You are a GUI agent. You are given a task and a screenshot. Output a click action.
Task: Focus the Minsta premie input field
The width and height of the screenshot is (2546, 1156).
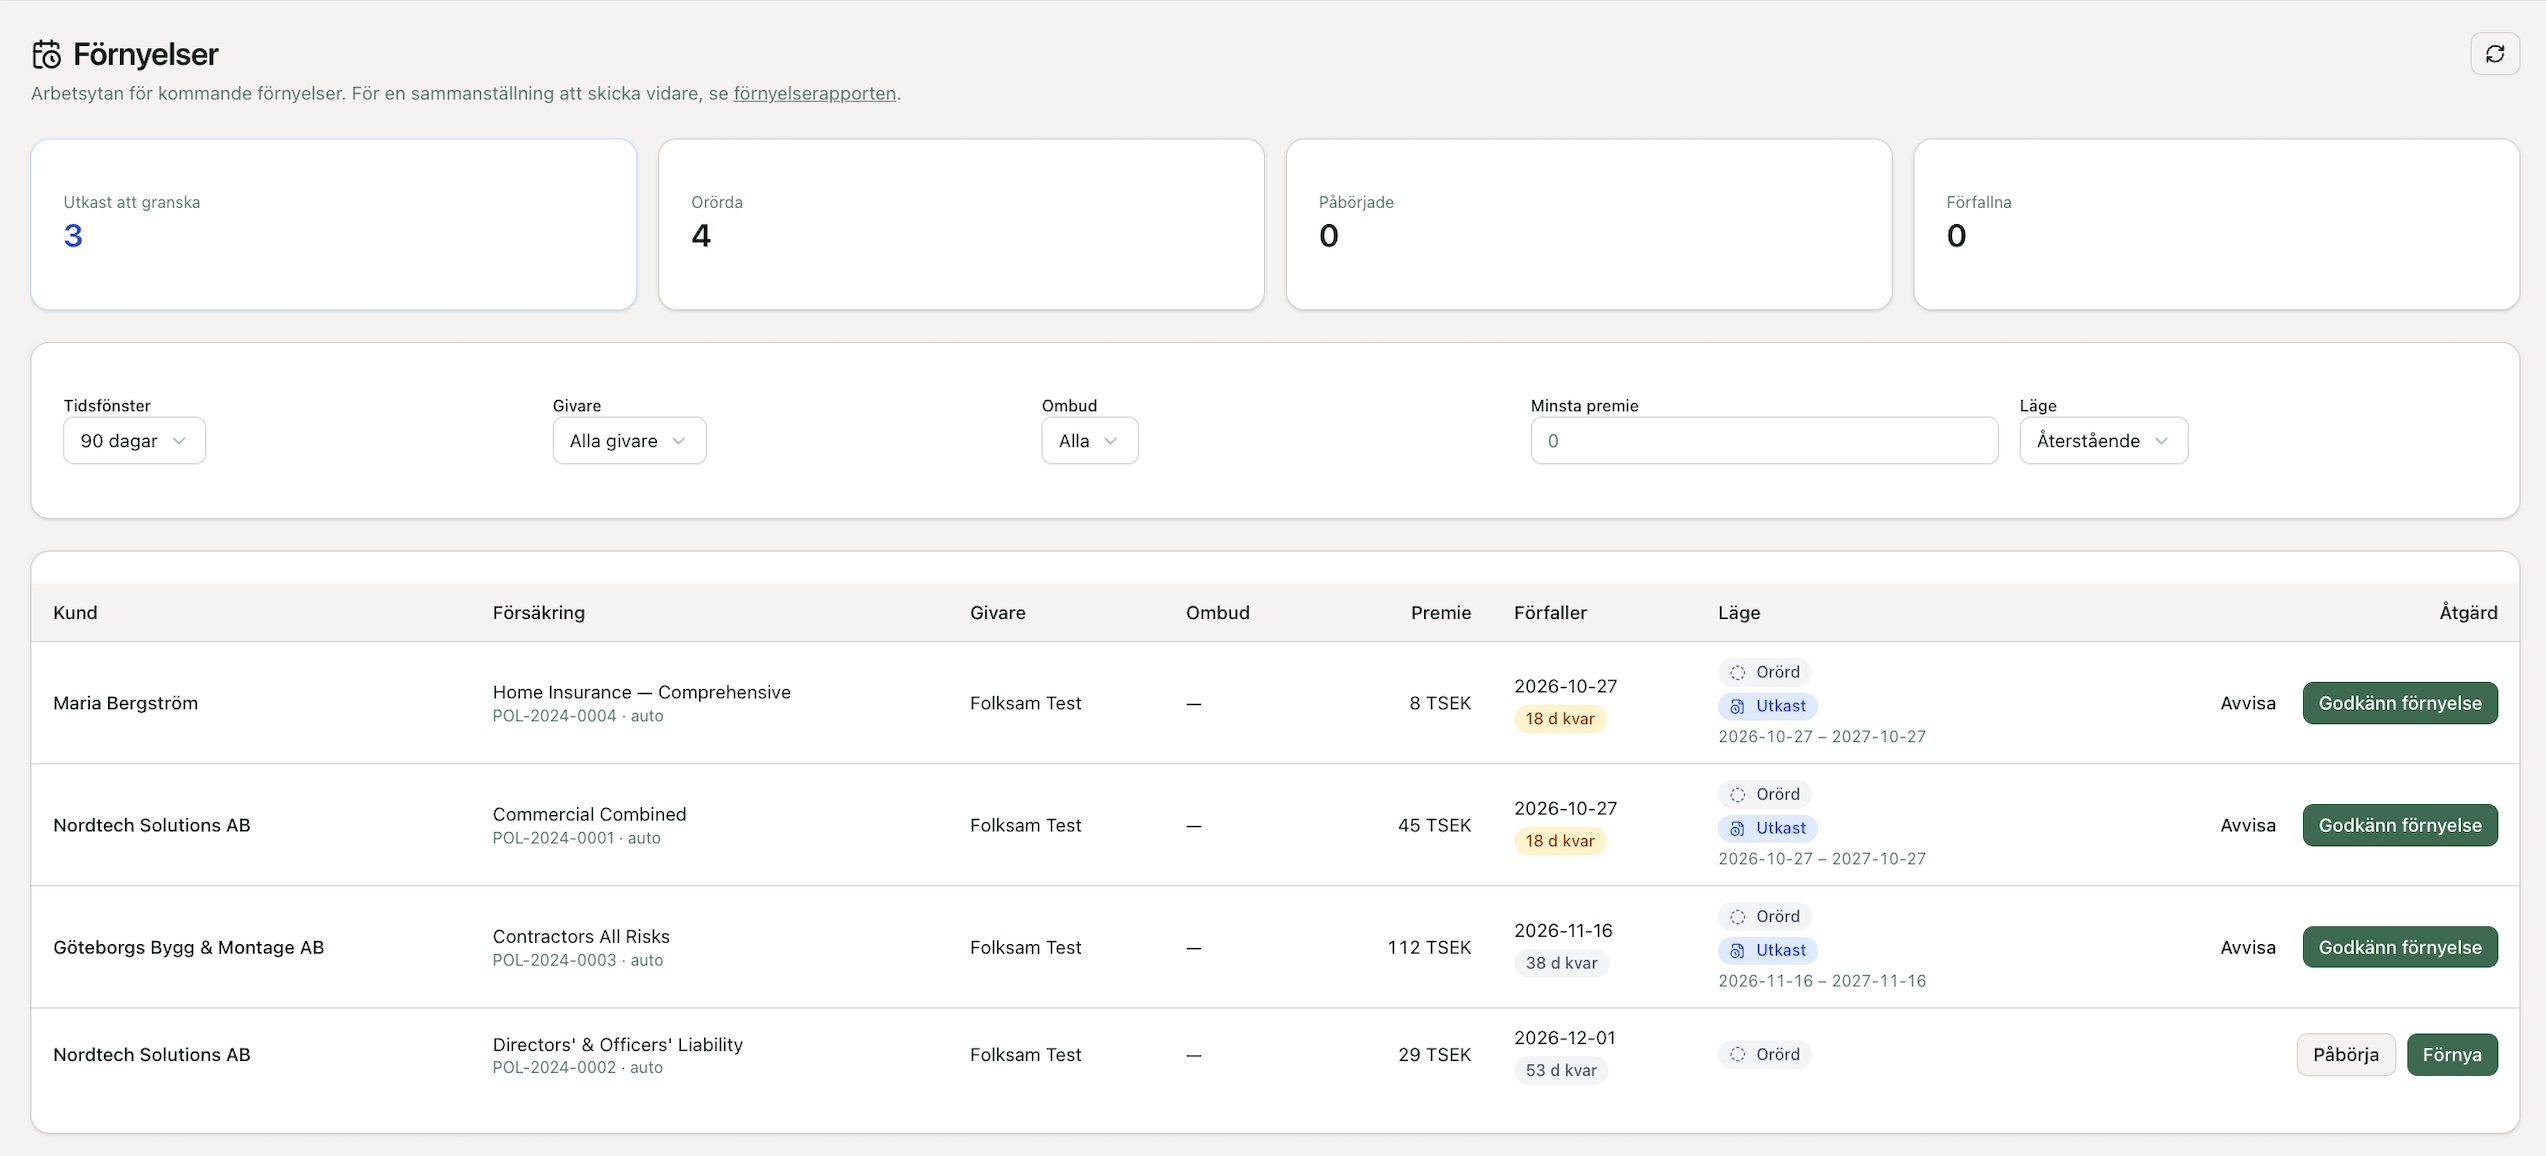[x=1764, y=441]
